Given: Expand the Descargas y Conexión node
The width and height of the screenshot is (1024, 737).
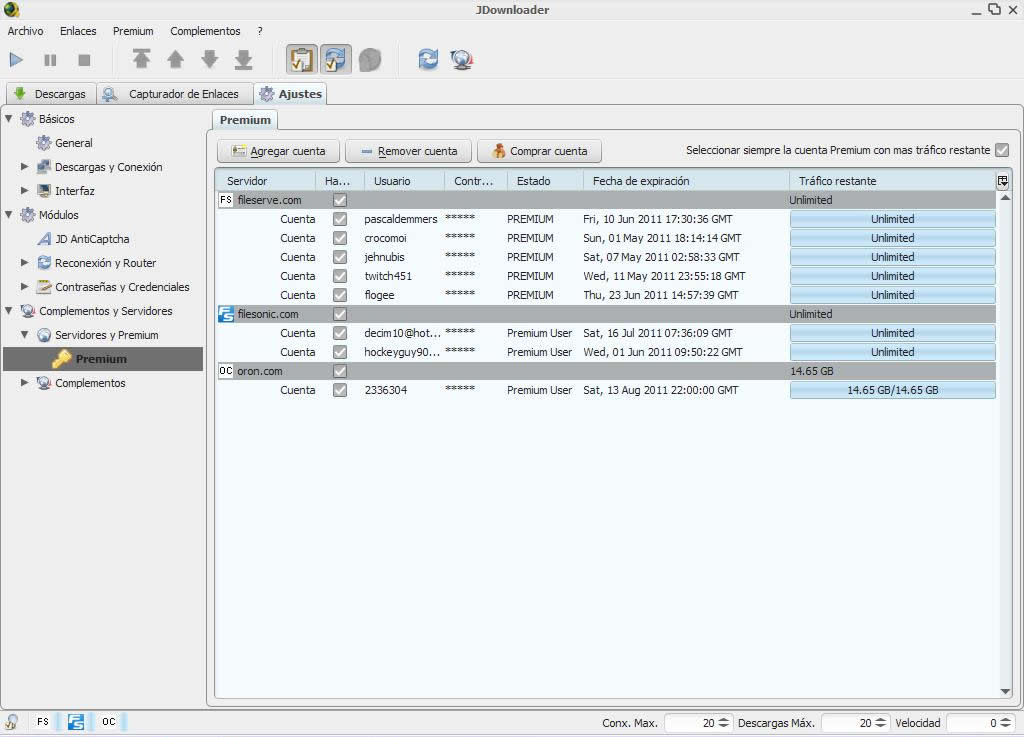Looking at the screenshot, I should tap(24, 166).
